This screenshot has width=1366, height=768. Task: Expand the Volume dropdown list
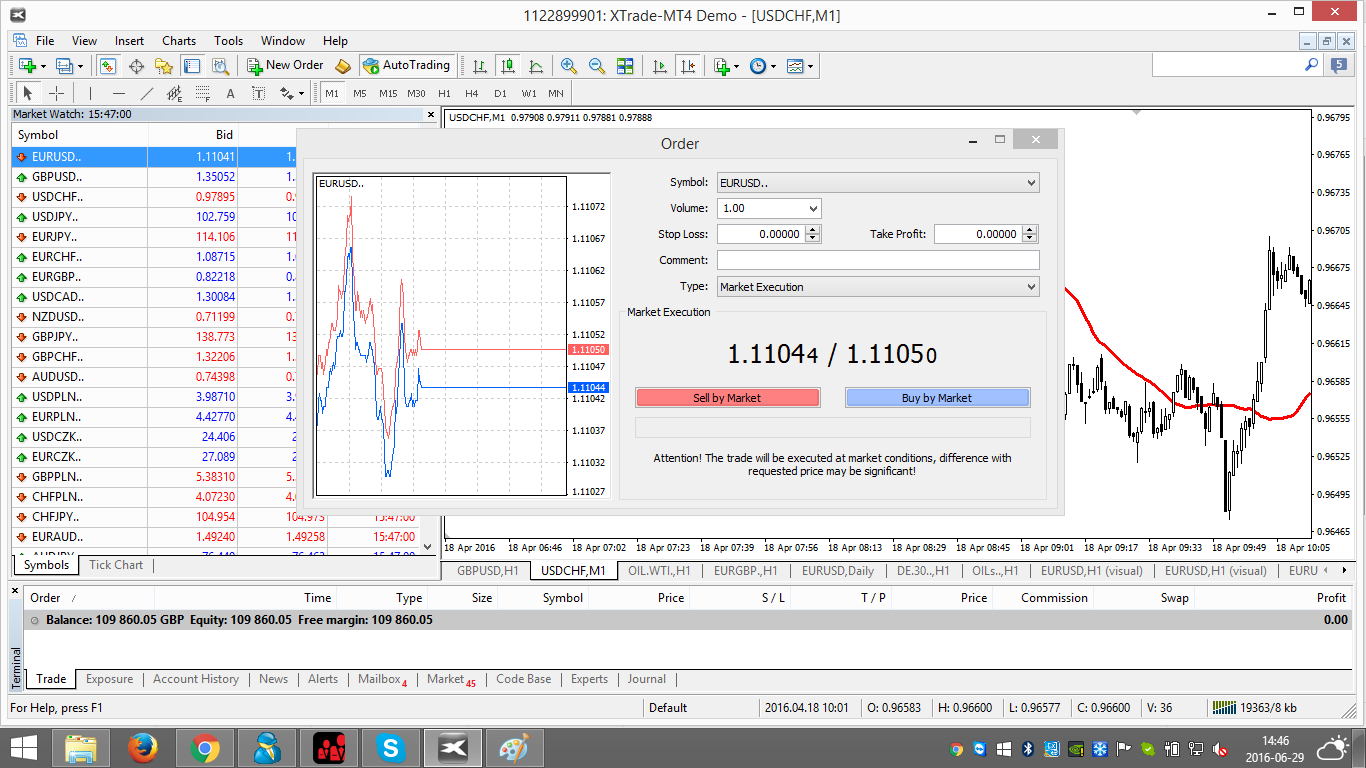pyautogui.click(x=812, y=209)
